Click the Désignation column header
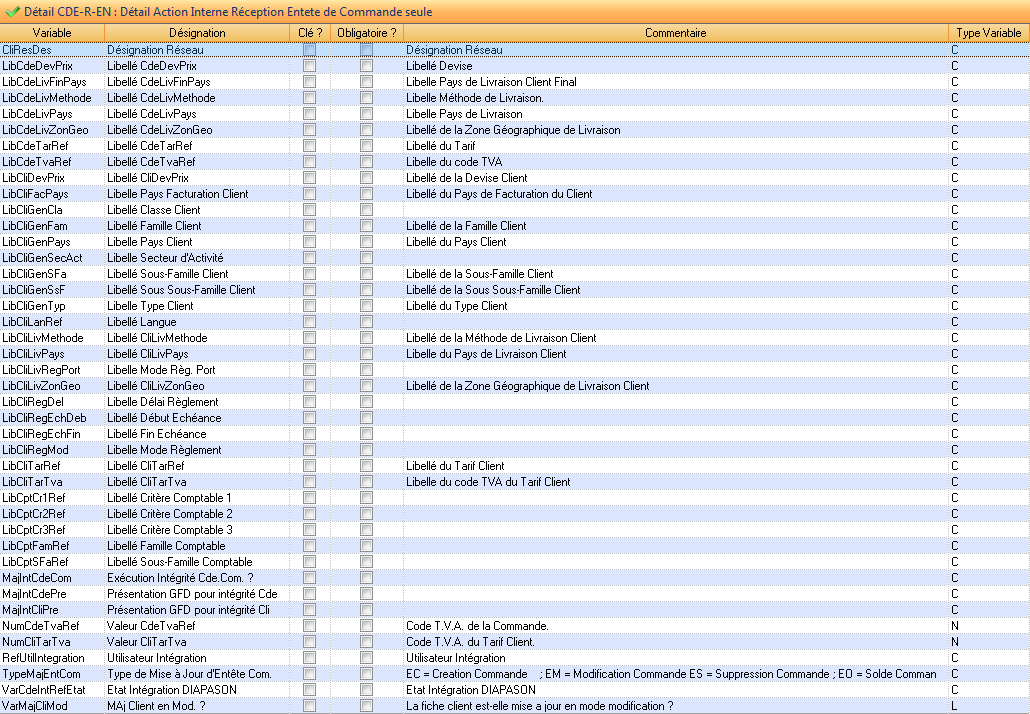The image size is (1030, 714). (x=197, y=33)
